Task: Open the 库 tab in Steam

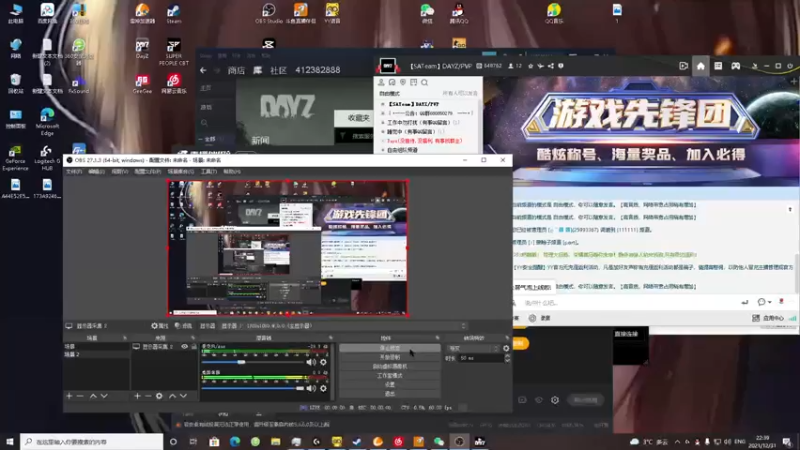Action: (x=258, y=70)
